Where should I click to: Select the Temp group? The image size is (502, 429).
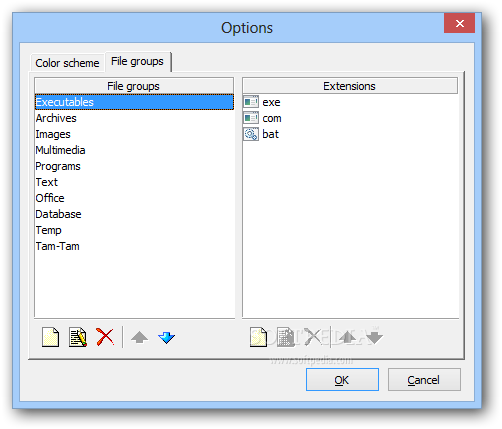(x=134, y=230)
